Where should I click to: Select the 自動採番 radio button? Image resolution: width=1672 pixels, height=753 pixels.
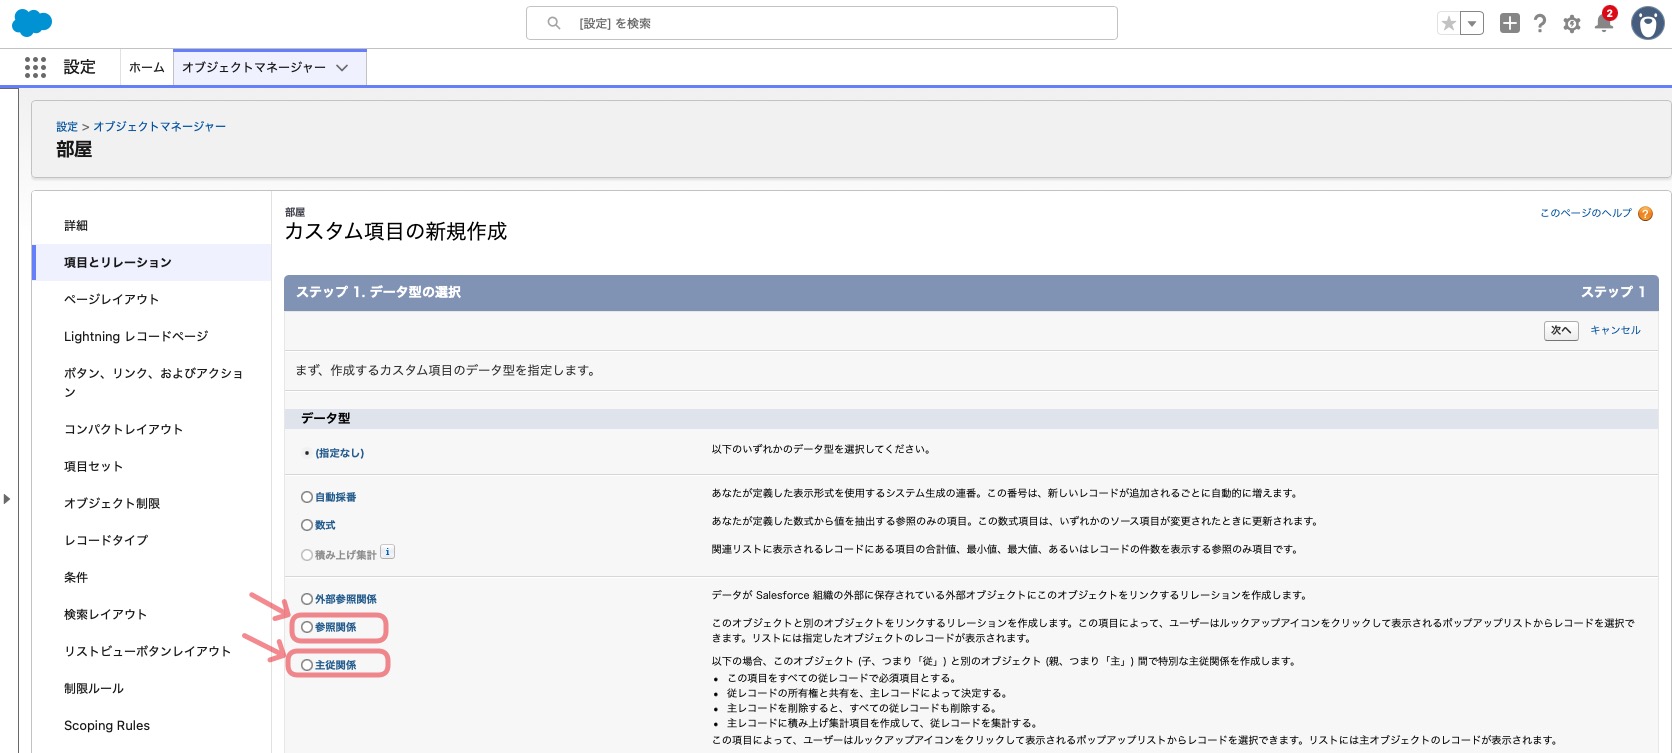click(307, 497)
